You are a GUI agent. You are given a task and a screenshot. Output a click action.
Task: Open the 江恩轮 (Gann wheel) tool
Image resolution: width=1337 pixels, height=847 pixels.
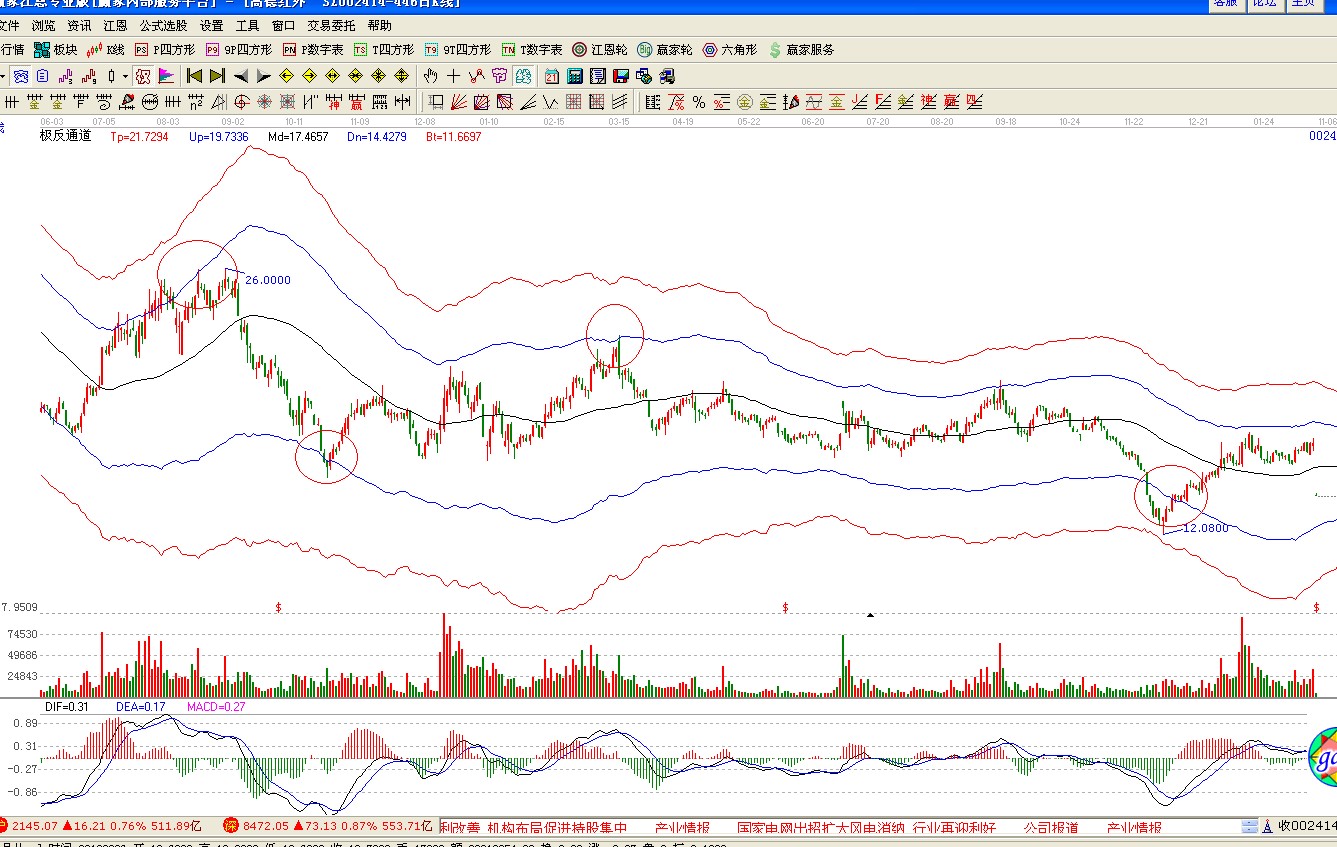coord(600,49)
